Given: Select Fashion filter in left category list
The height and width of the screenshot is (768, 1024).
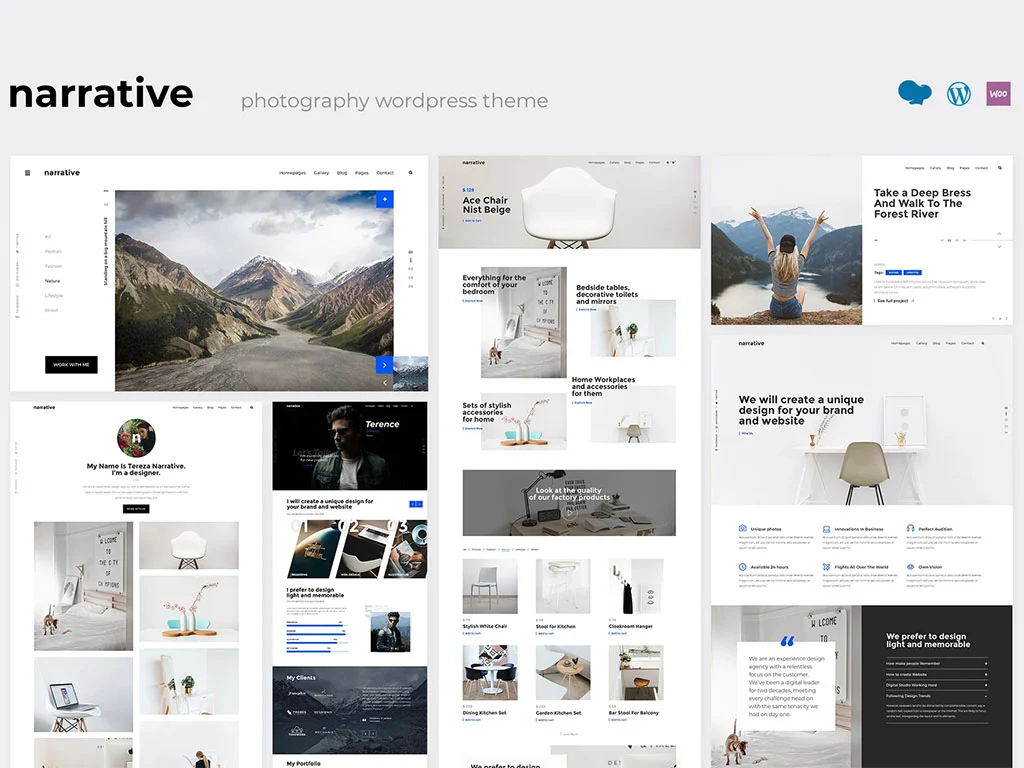Looking at the screenshot, I should point(54,266).
